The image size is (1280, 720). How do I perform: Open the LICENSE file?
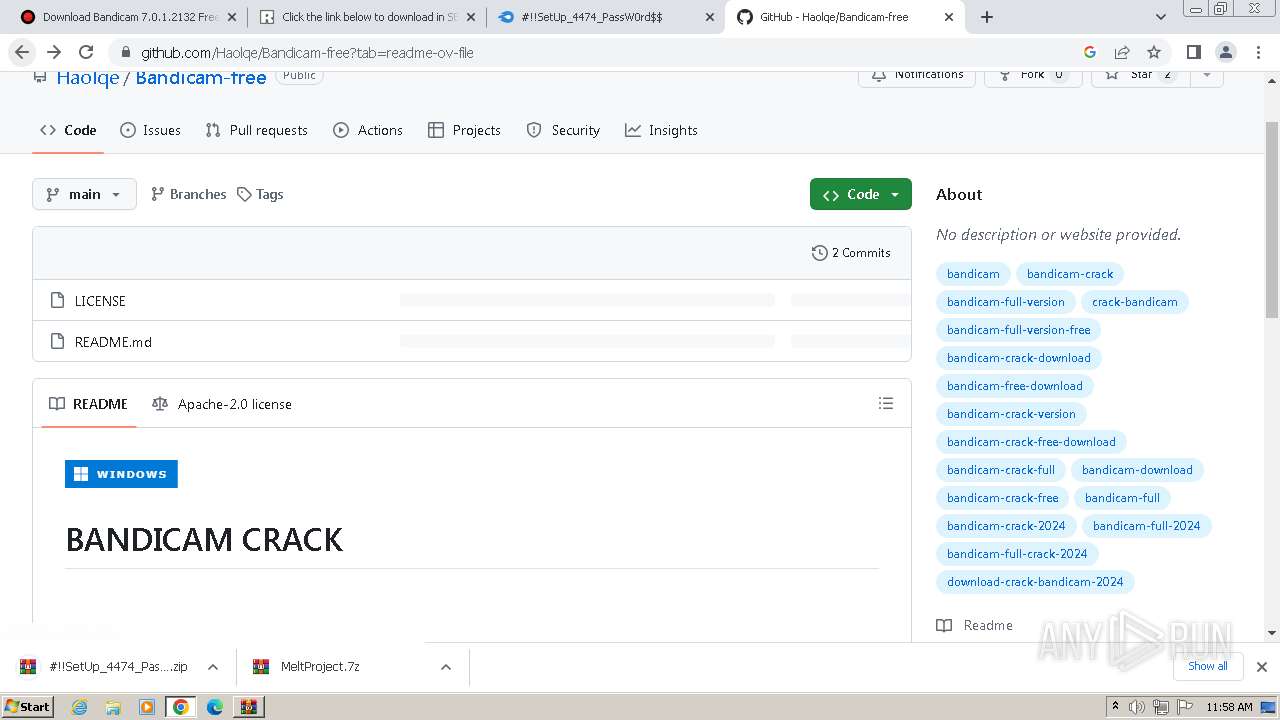(x=100, y=301)
